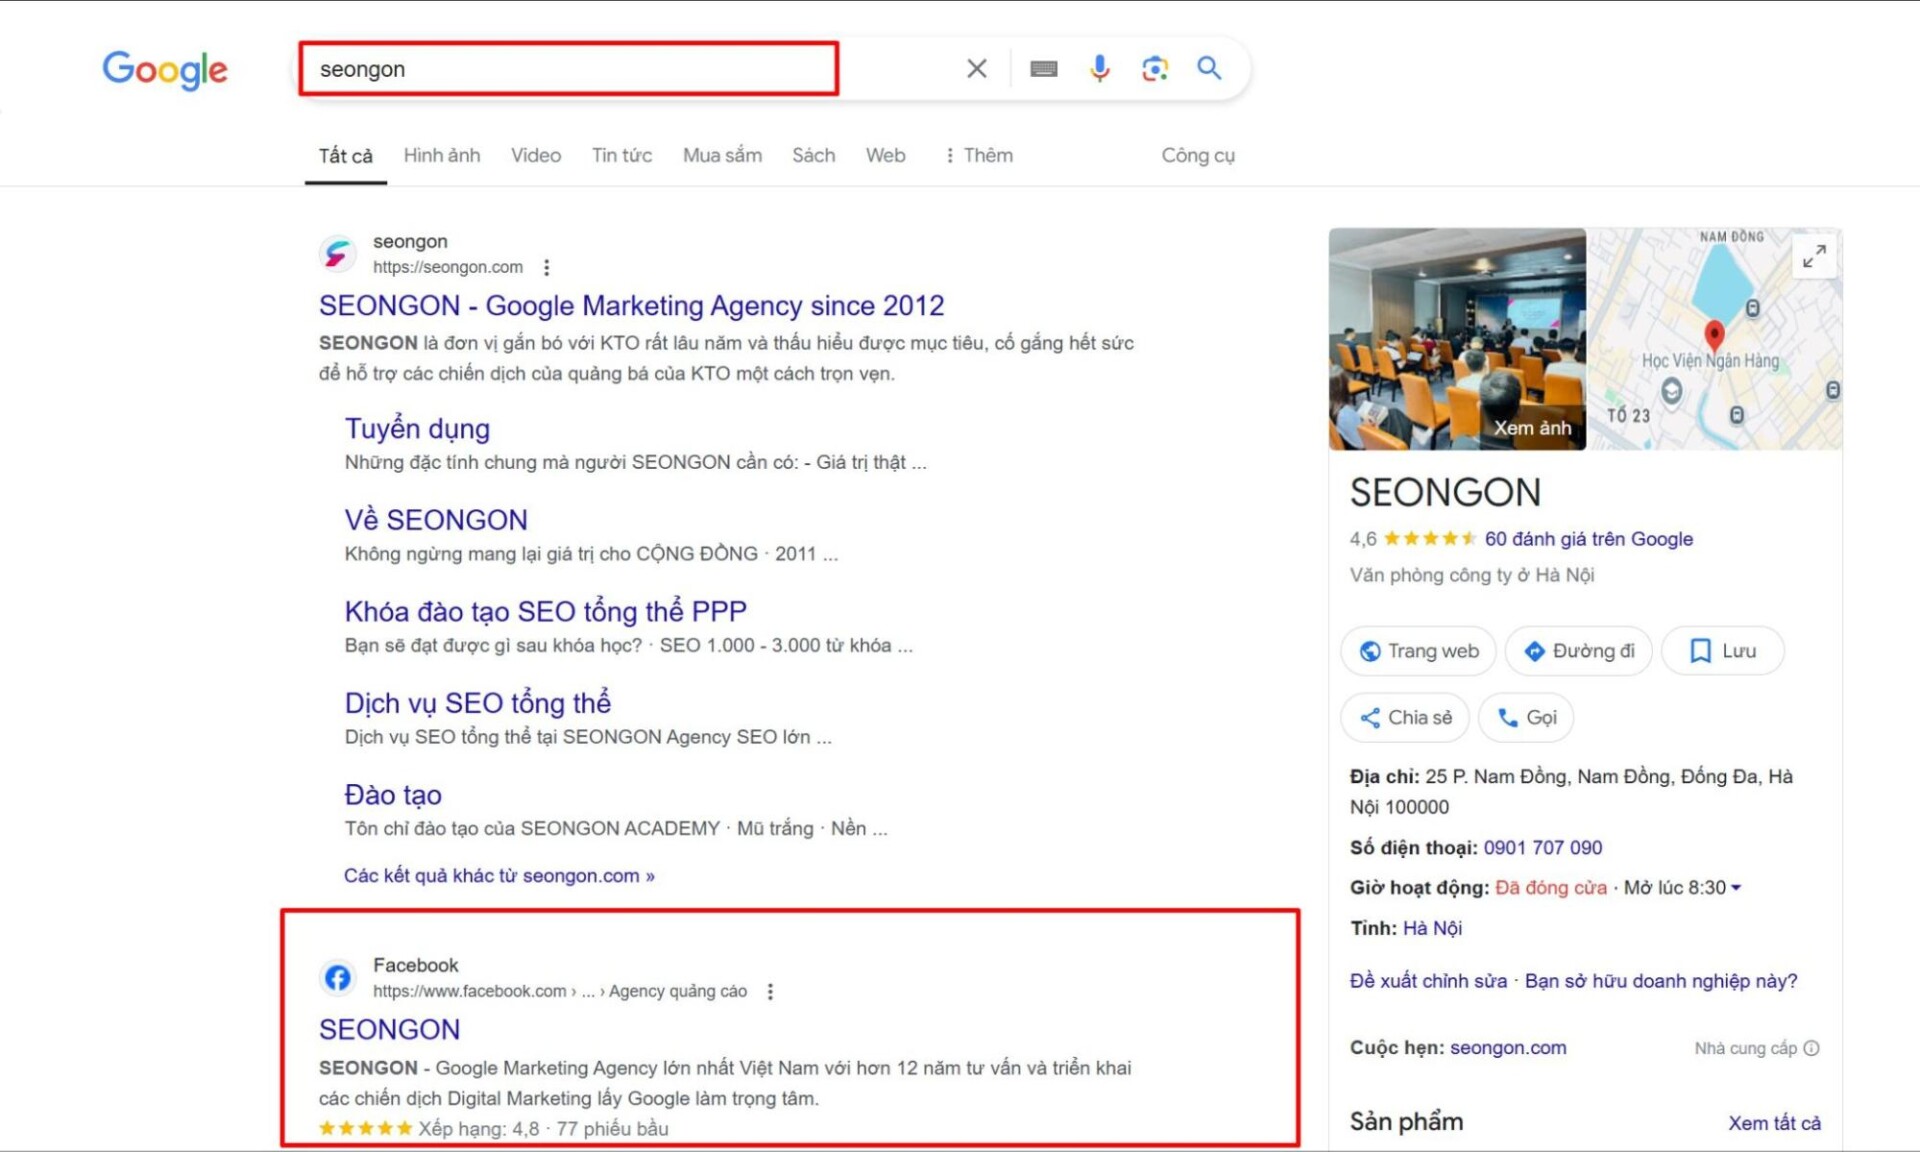Open the Dịch vụ SEO tổng thể link

(x=477, y=703)
